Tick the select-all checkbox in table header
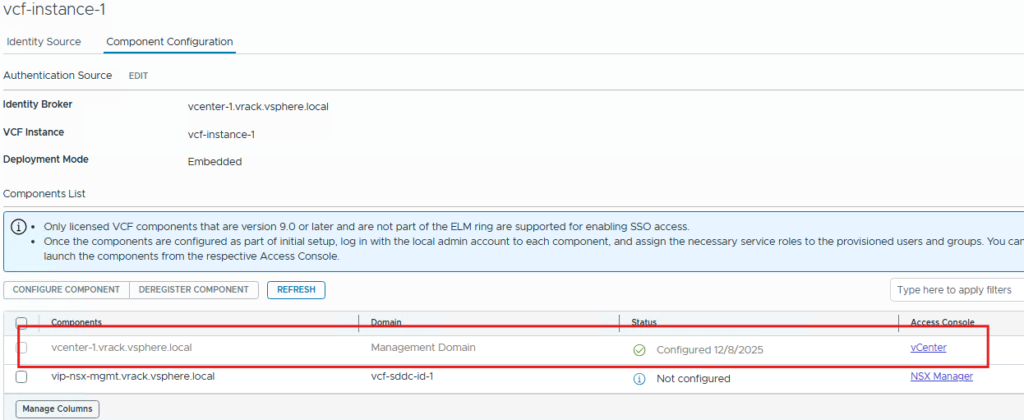1024x420 pixels. pos(22,322)
